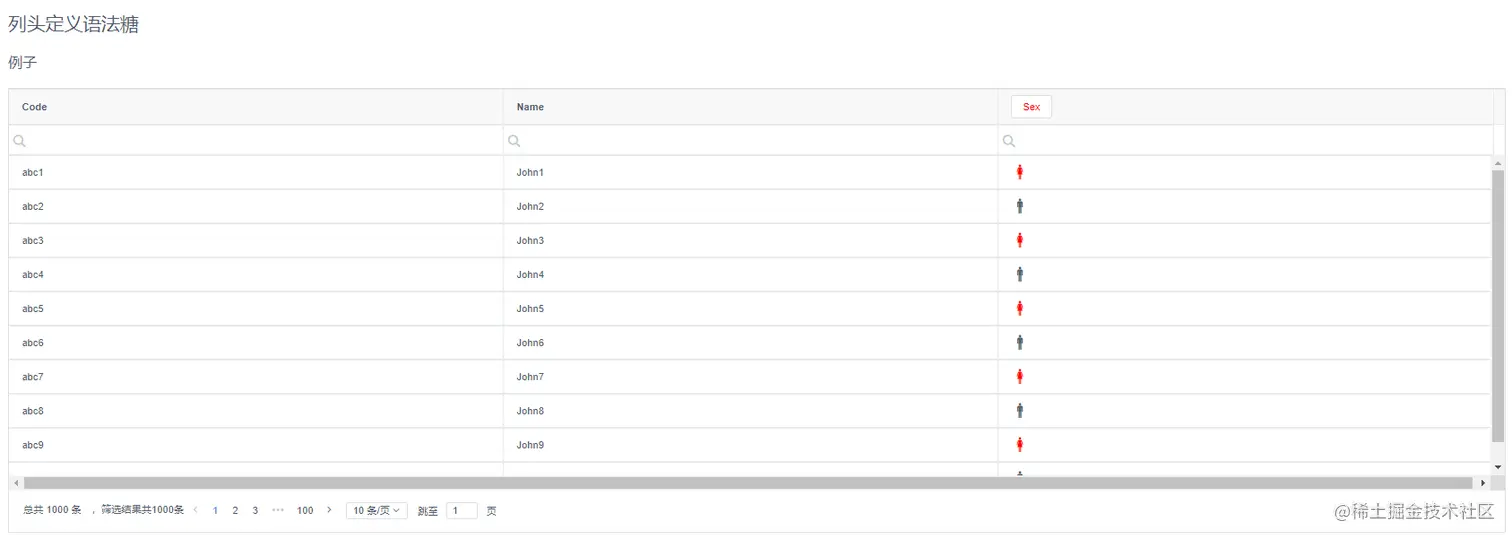Go to page 1
1512x539 pixels.
(215, 510)
